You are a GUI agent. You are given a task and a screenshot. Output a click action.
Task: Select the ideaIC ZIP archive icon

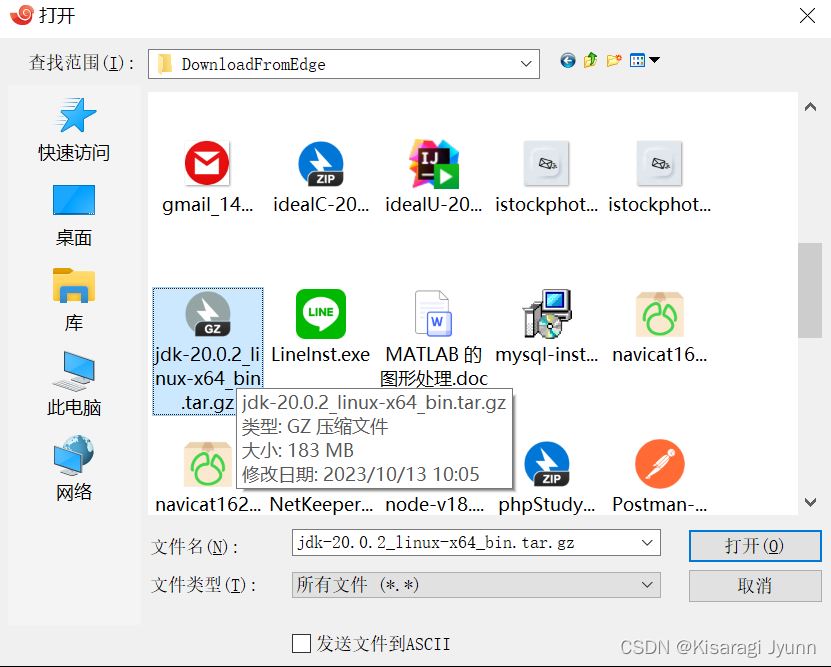pos(321,164)
